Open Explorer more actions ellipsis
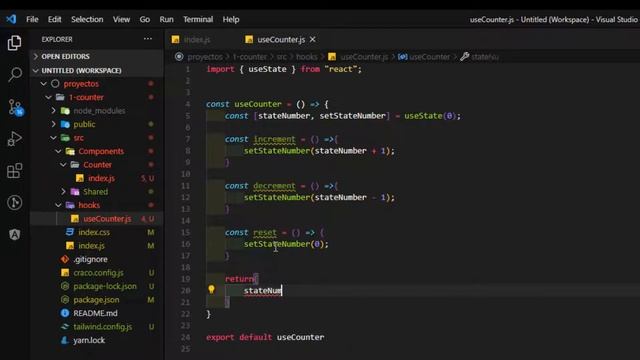Screen dimensions: 640x360 pyautogui.click(x=148, y=39)
